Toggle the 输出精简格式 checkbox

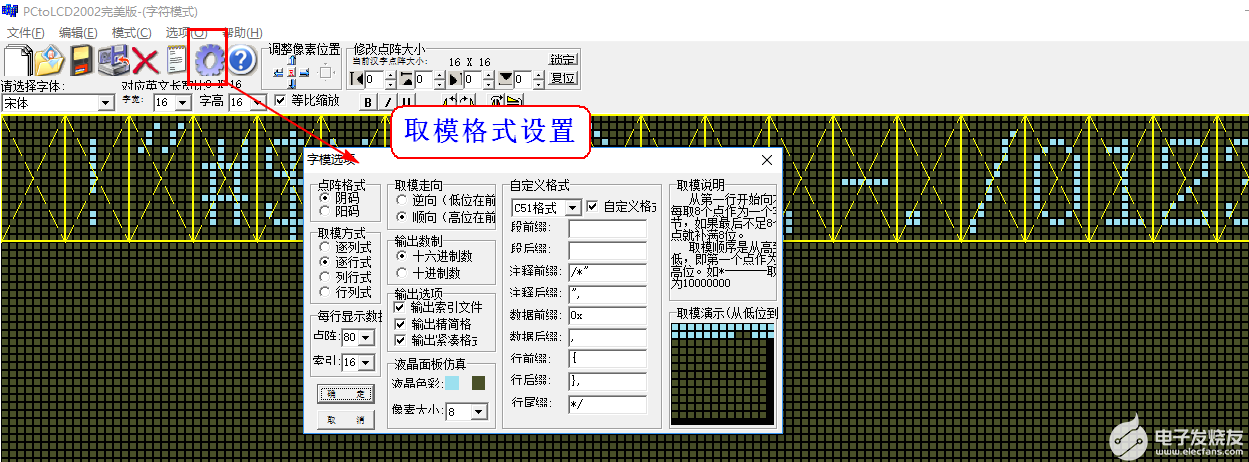click(401, 324)
